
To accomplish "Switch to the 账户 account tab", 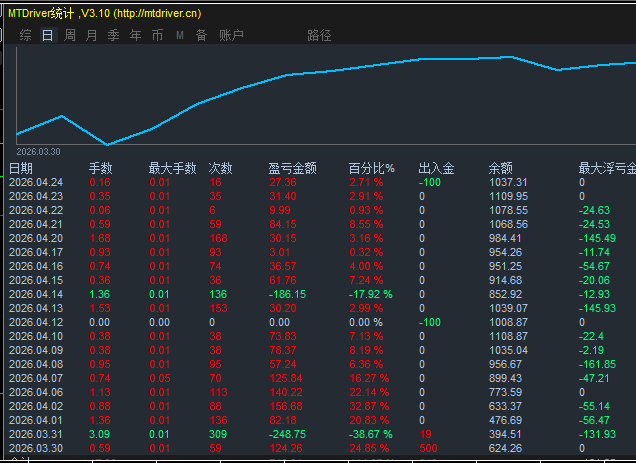I will (x=231, y=35).
